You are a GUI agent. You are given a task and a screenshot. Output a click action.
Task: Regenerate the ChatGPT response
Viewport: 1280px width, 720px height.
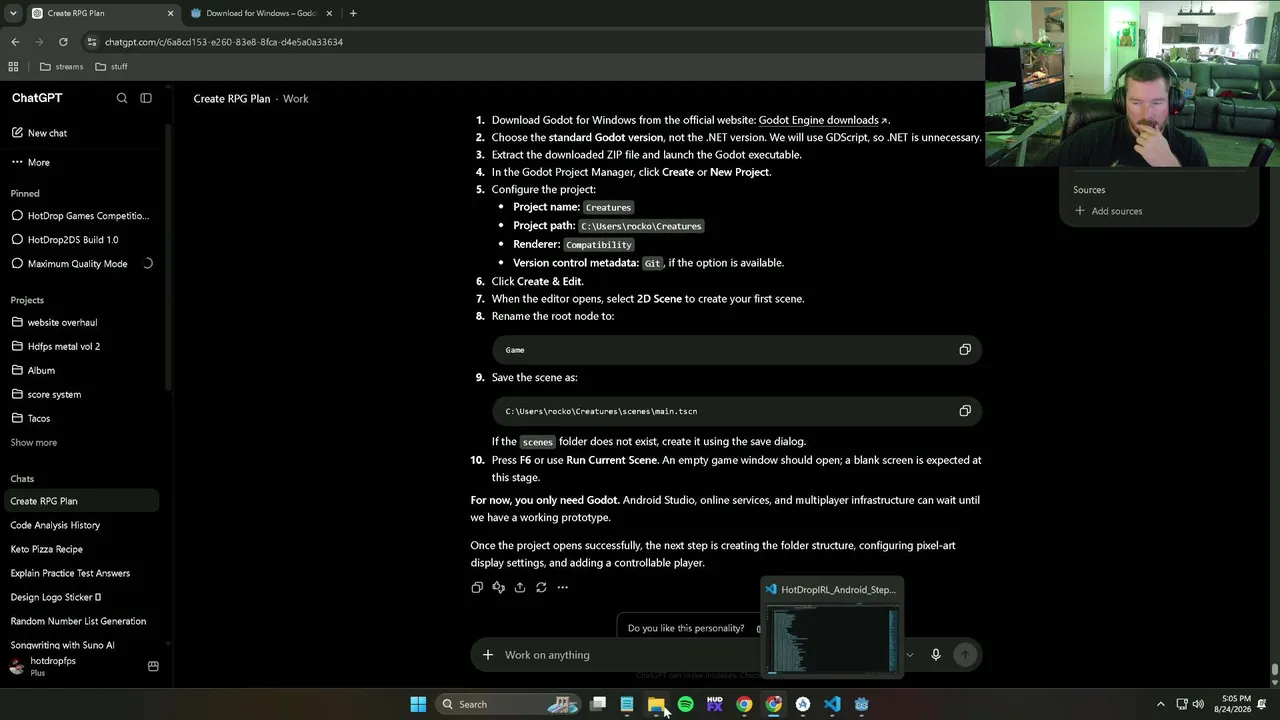(541, 587)
